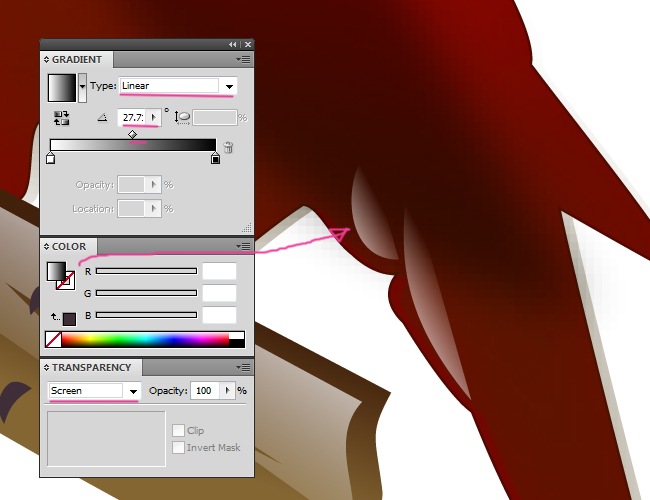The width and height of the screenshot is (650, 500).
Task: Open the Opacity slider arrow in Transparency
Action: [x=229, y=391]
